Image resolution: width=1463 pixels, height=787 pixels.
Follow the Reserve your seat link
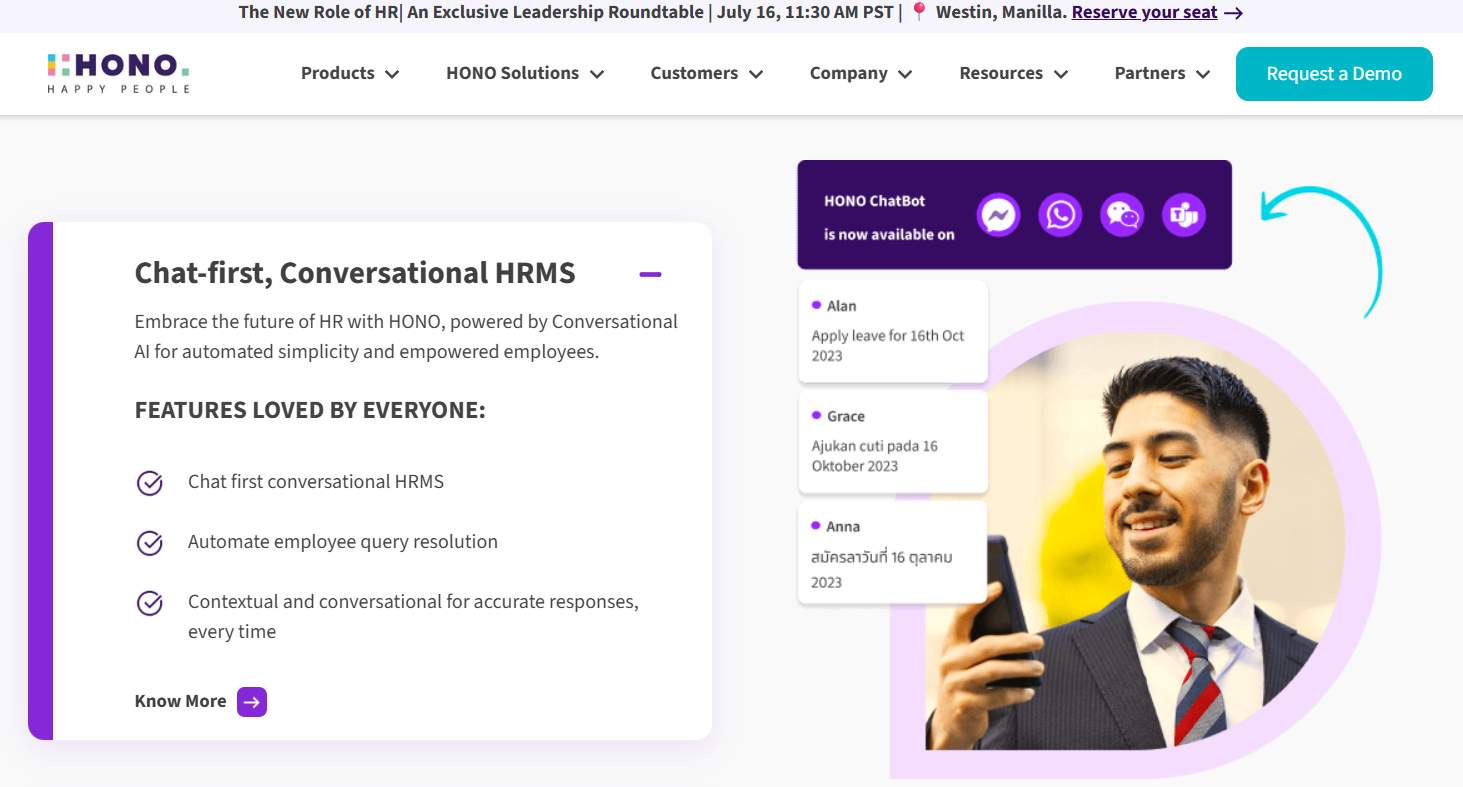[1144, 13]
